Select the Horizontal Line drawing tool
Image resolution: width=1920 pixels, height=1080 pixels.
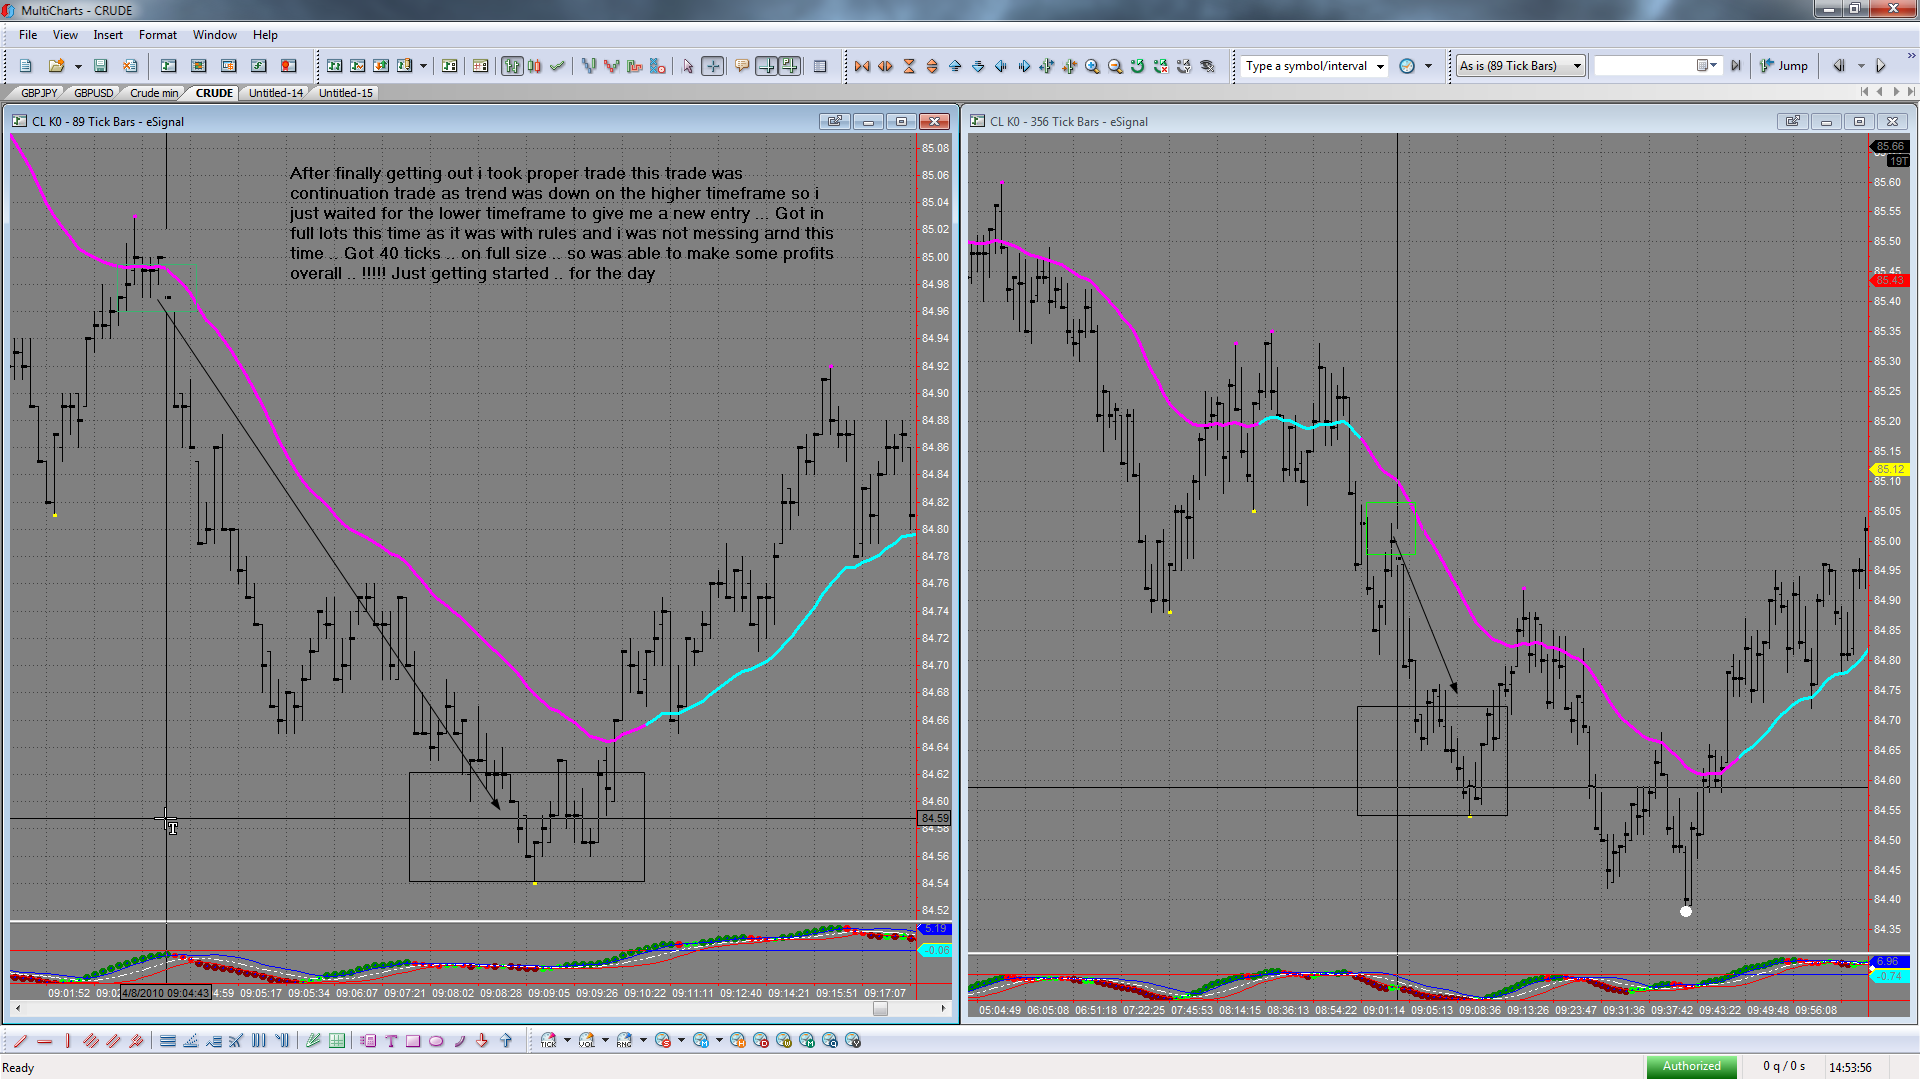(x=44, y=1041)
